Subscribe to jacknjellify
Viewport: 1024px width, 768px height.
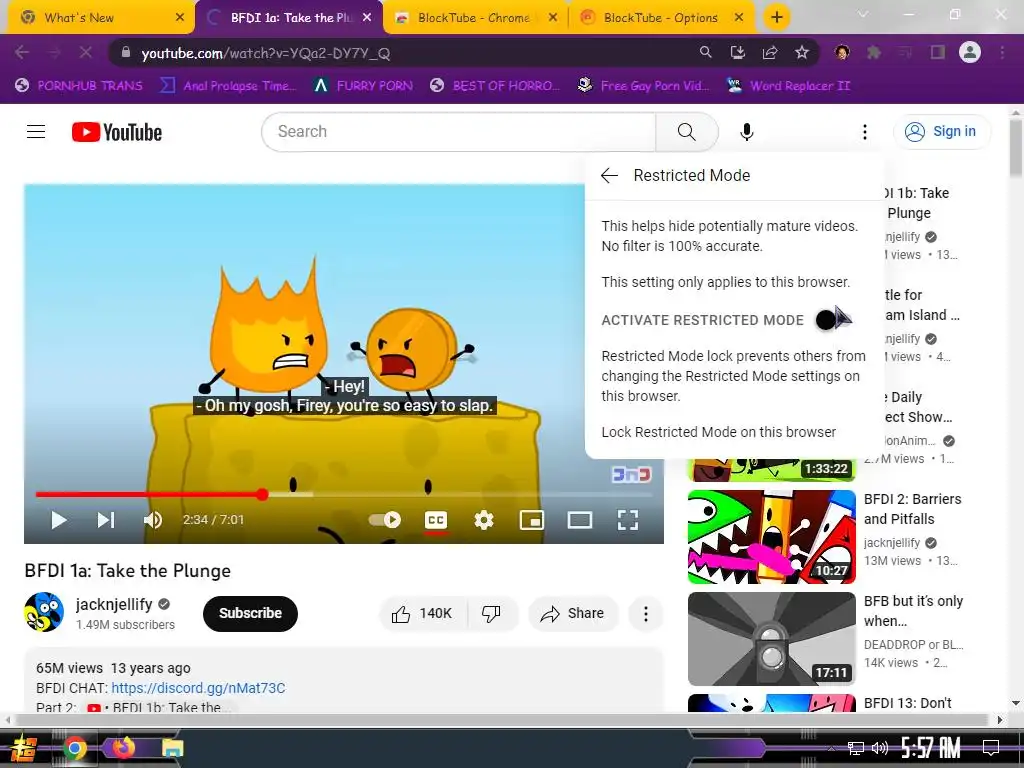[x=250, y=613]
